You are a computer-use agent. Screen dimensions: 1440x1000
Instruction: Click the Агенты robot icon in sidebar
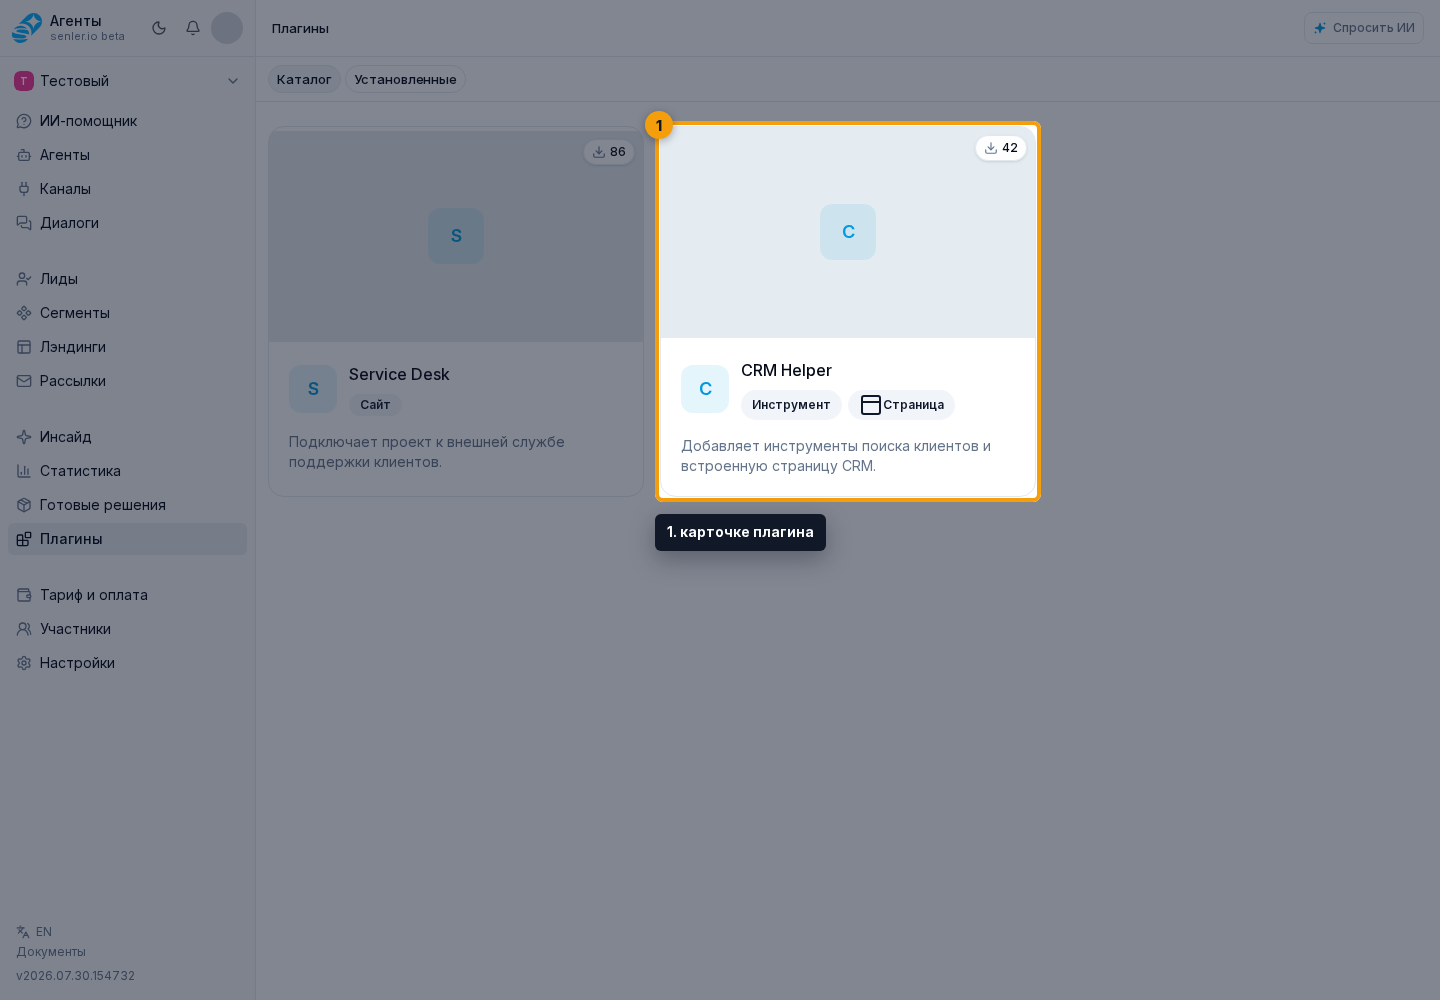[24, 155]
